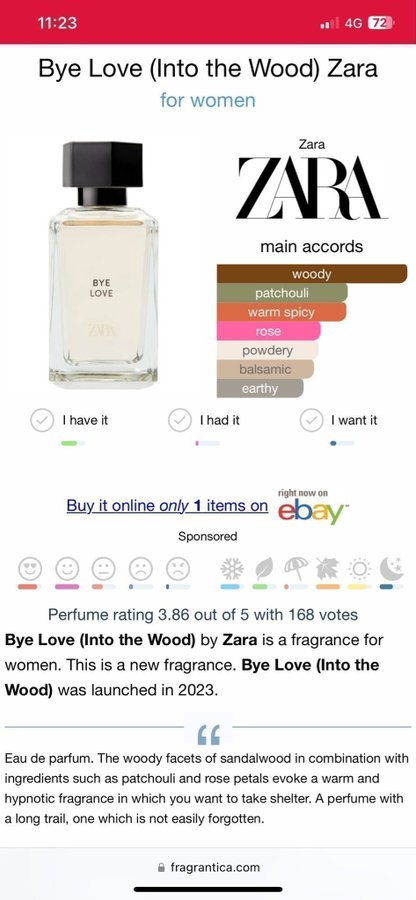Choose the spring leaf season icon
The image size is (416, 900).
[264, 569]
